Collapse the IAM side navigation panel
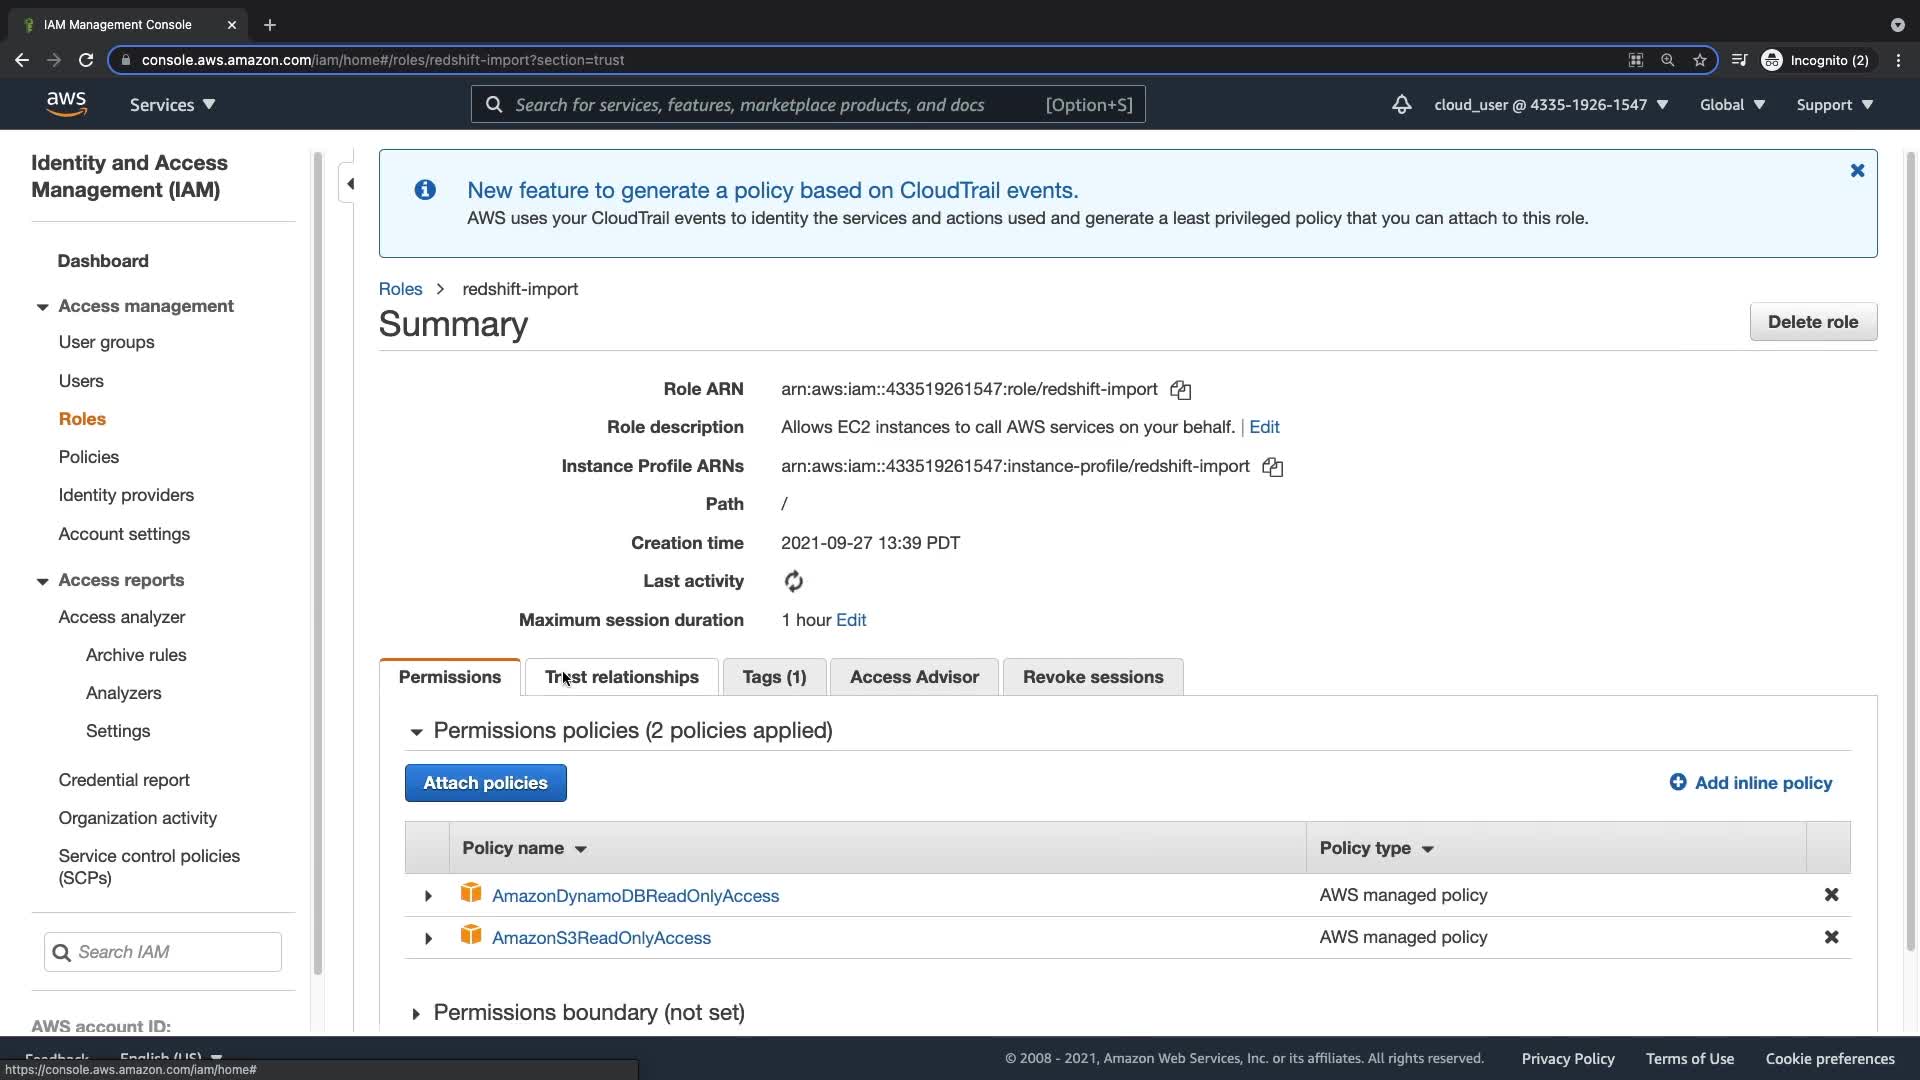 point(350,184)
